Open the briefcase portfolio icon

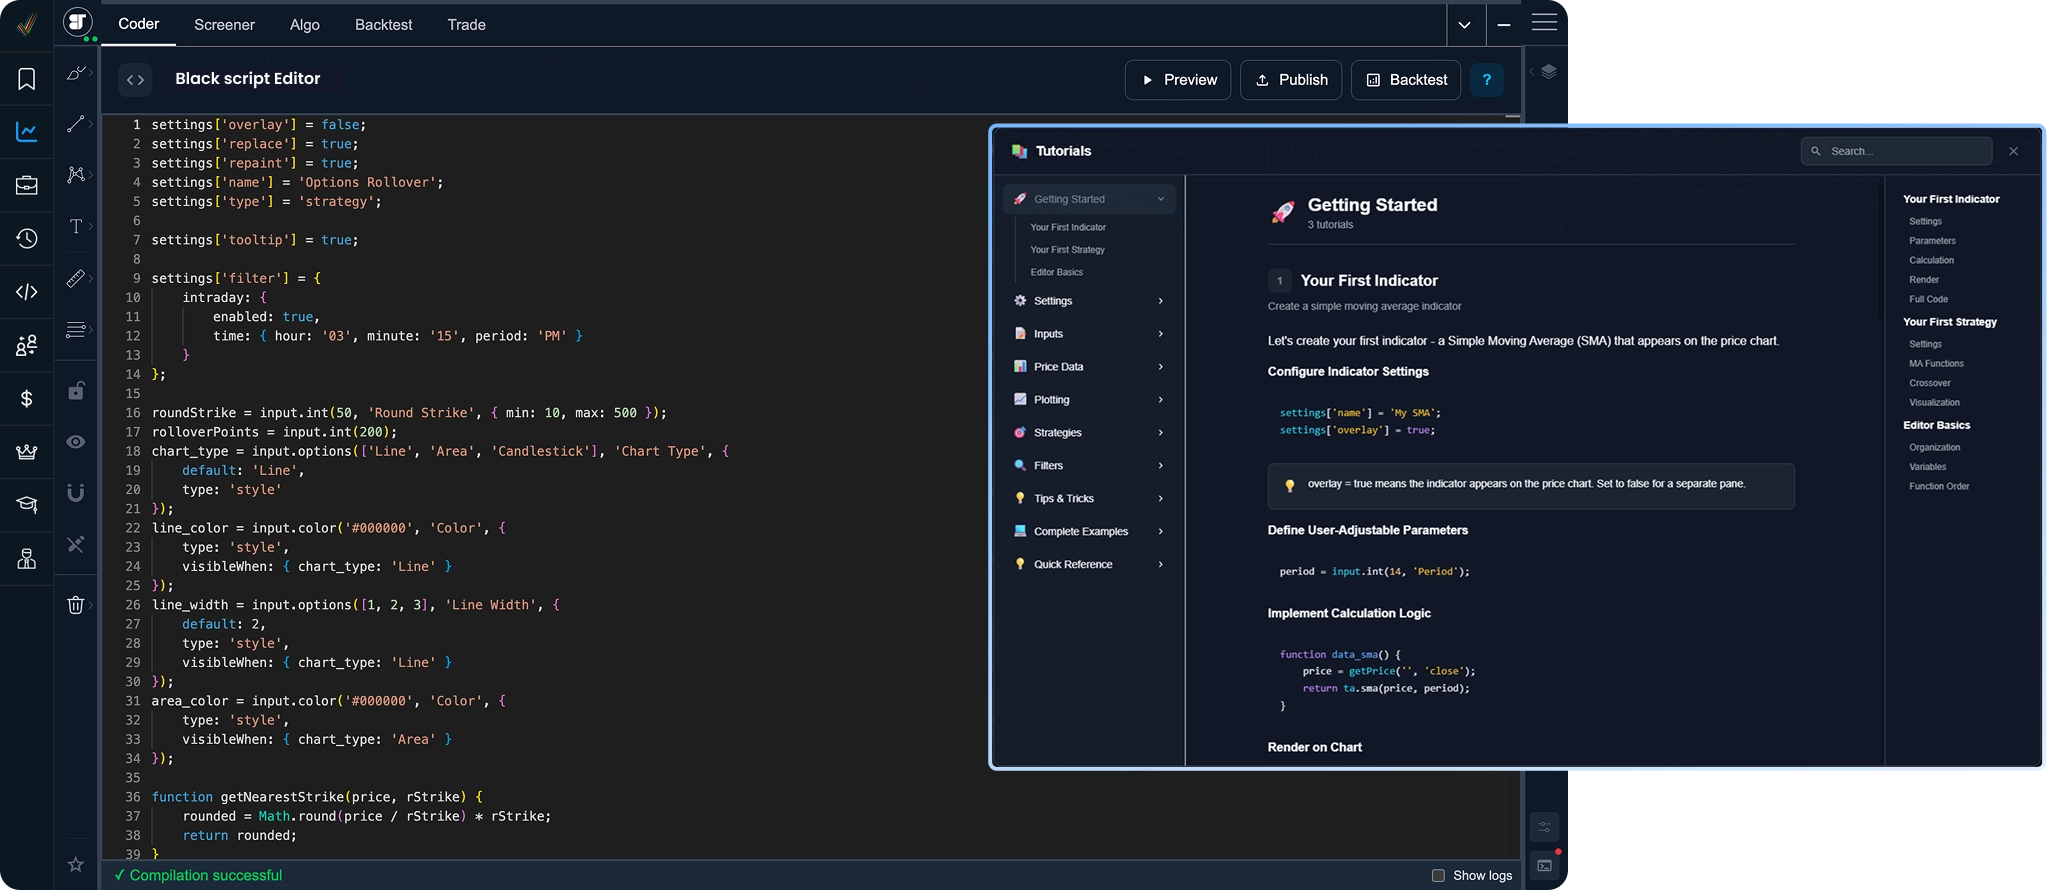pyautogui.click(x=27, y=186)
